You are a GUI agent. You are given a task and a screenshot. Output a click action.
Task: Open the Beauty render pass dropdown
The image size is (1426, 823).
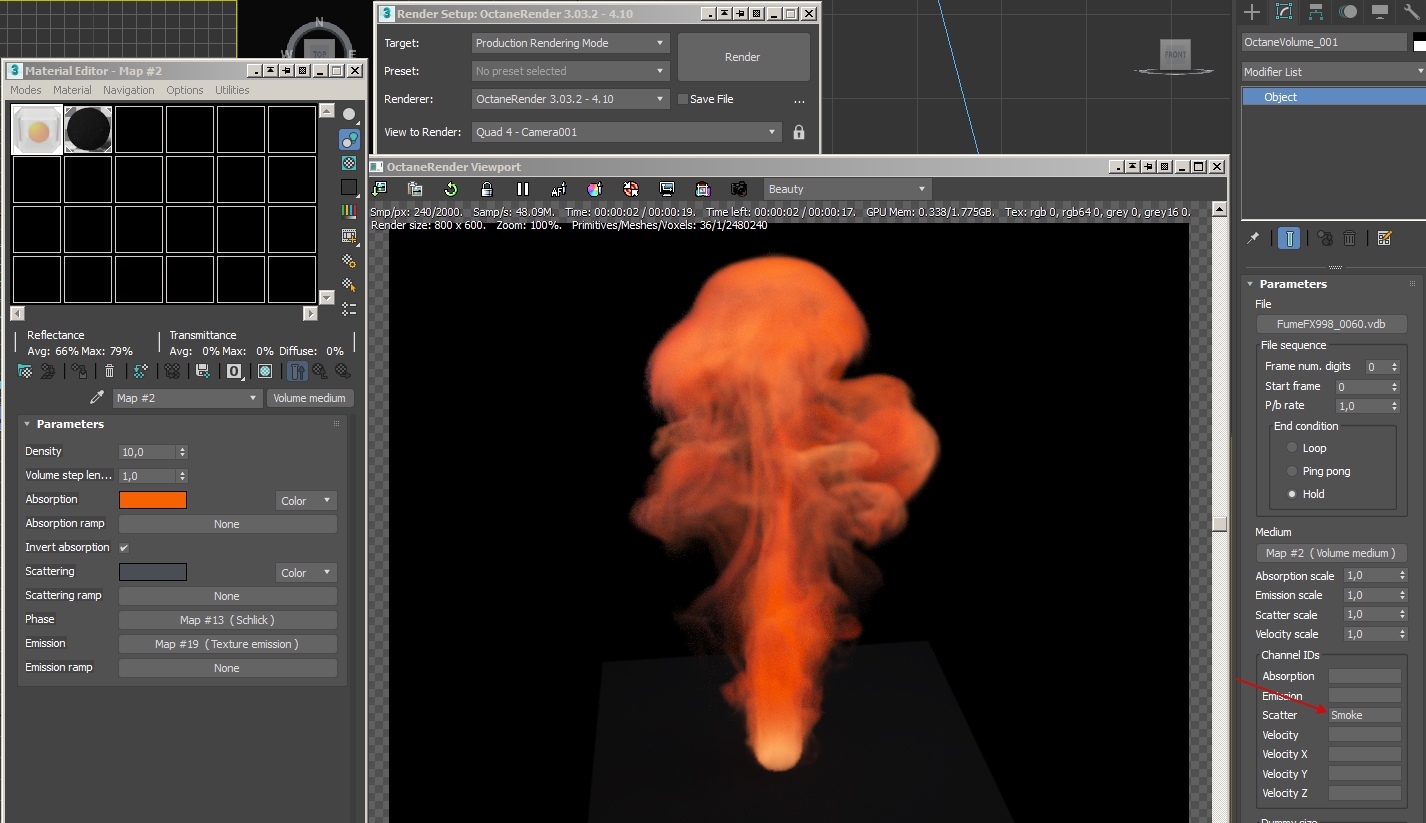click(x=848, y=189)
